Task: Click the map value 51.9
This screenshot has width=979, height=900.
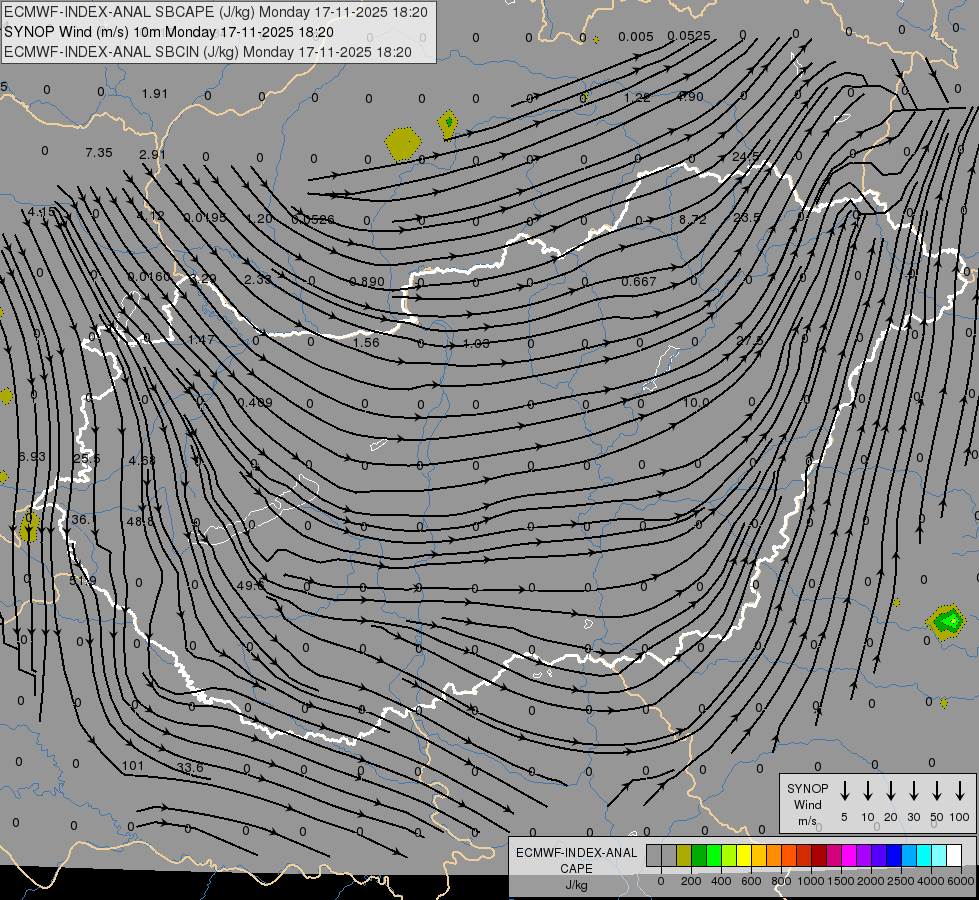Action: pos(82,581)
